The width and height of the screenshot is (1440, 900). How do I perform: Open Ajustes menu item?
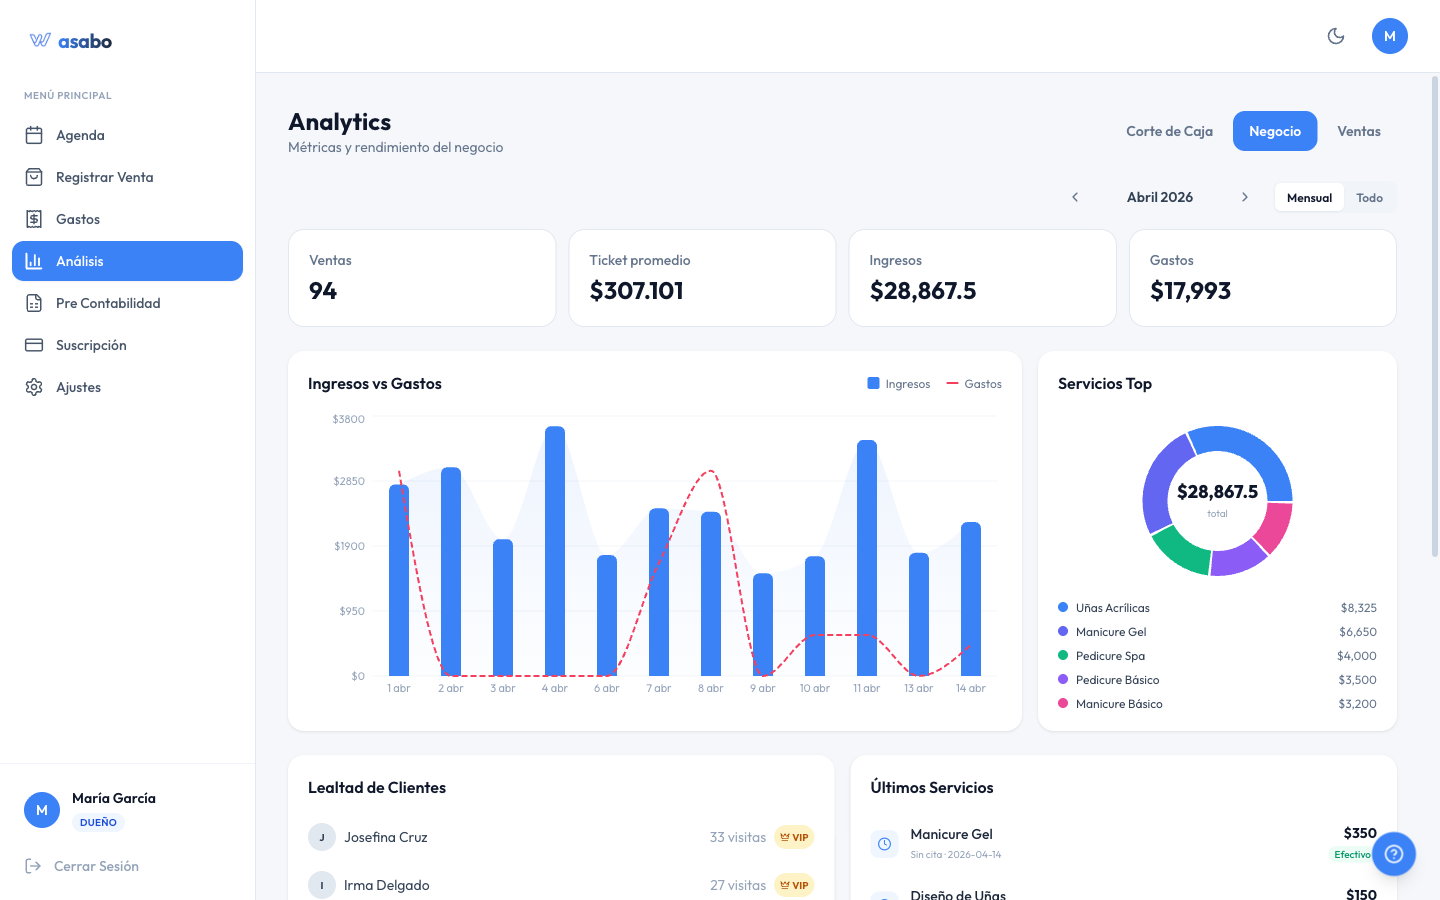pyautogui.click(x=127, y=387)
